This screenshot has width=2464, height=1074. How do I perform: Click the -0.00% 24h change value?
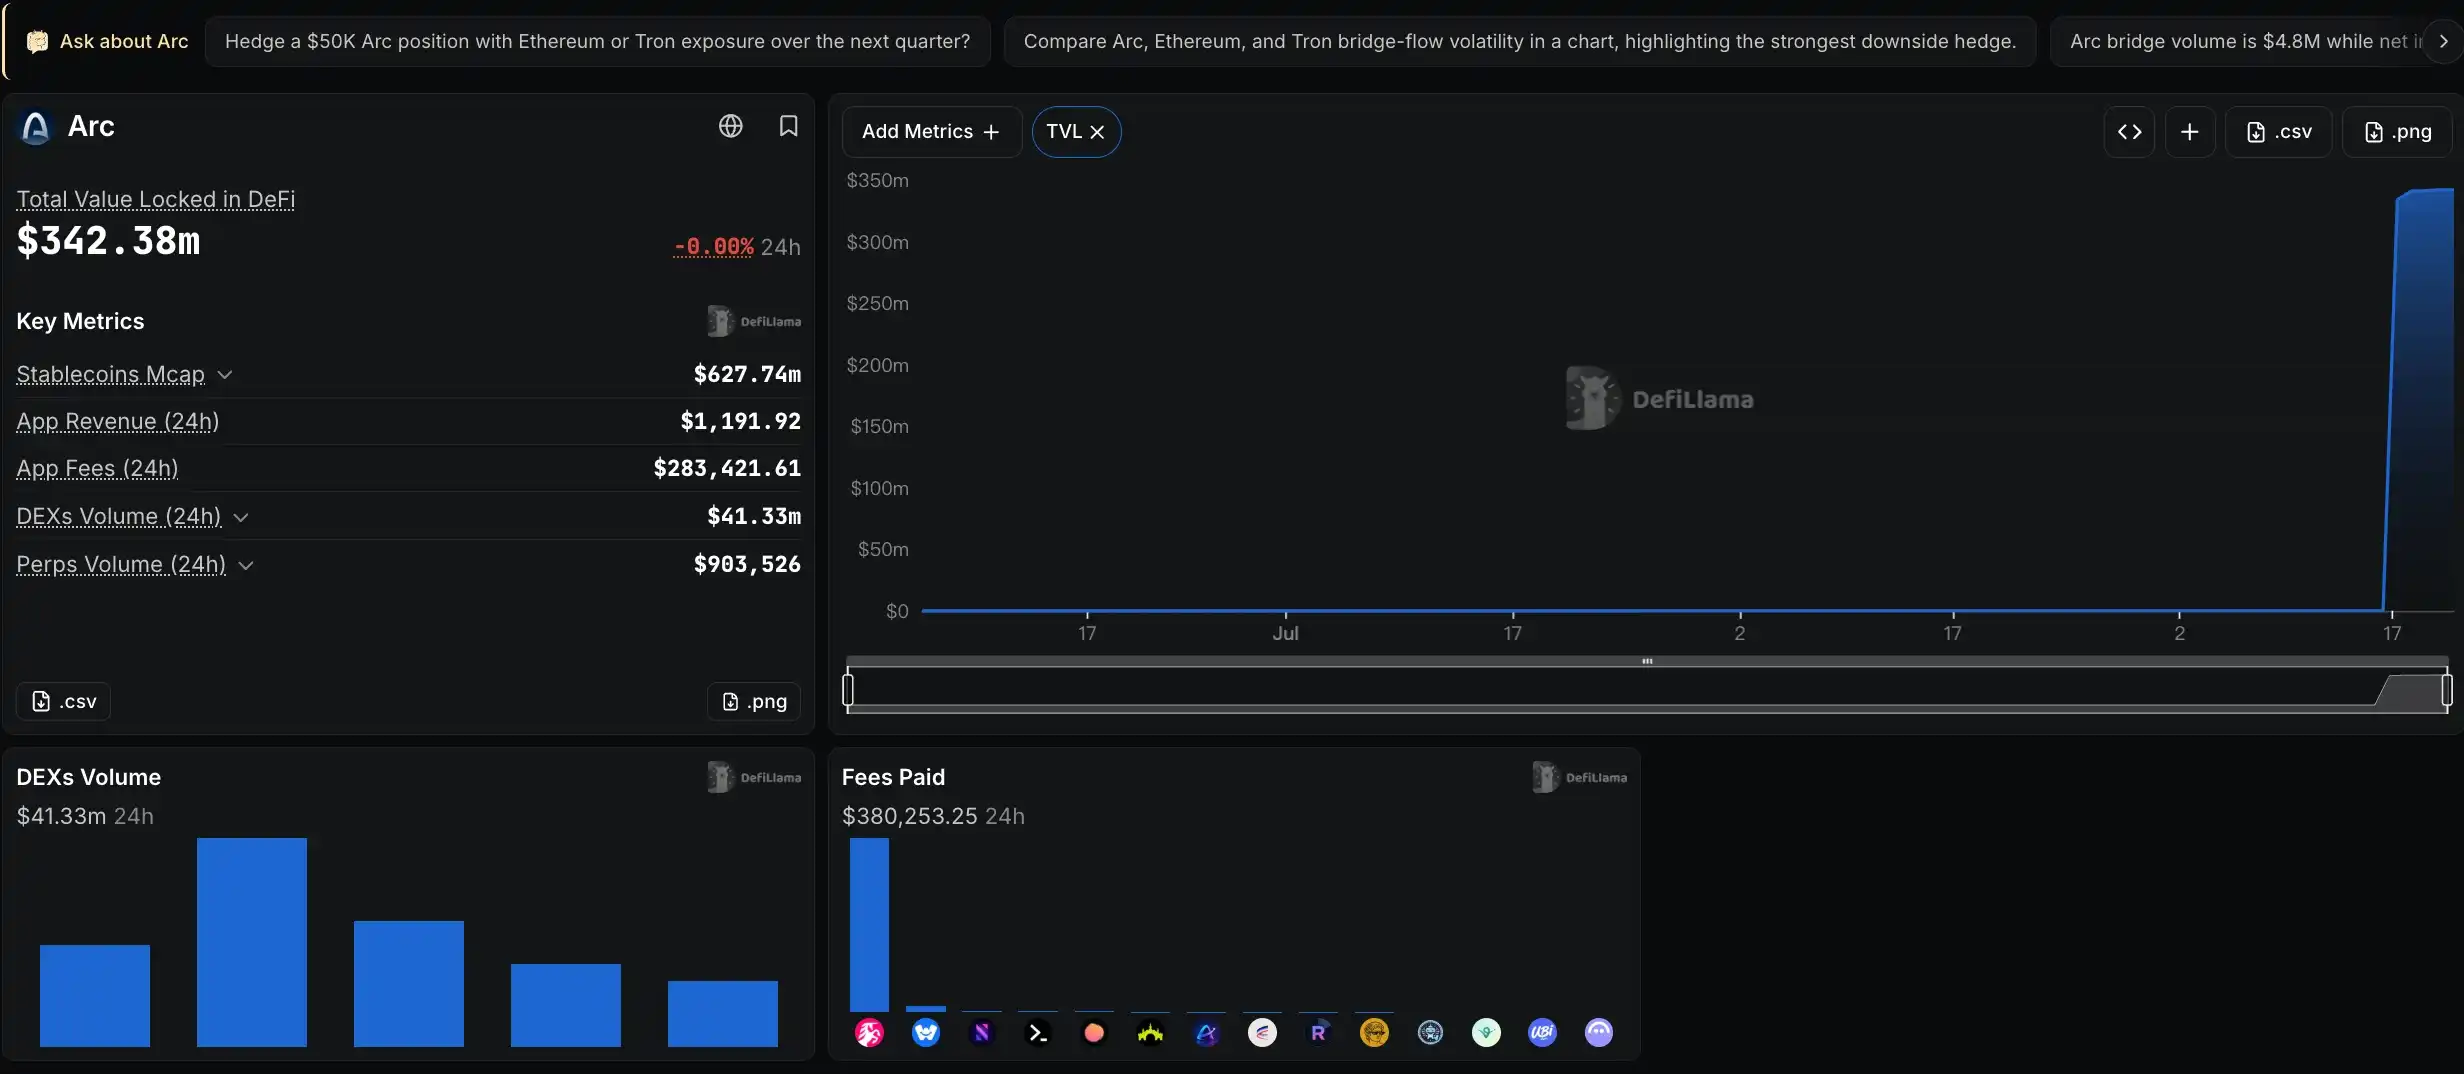point(713,246)
